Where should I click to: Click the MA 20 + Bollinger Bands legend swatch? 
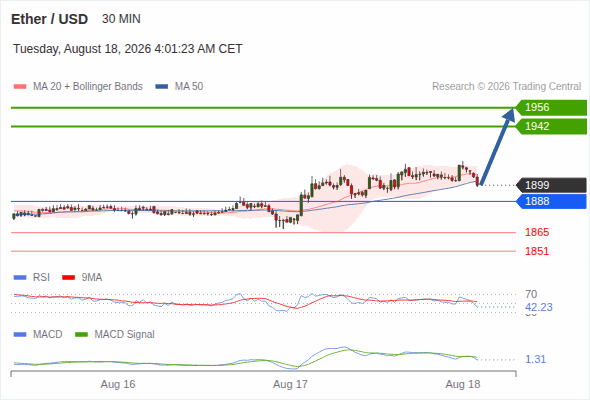point(20,87)
